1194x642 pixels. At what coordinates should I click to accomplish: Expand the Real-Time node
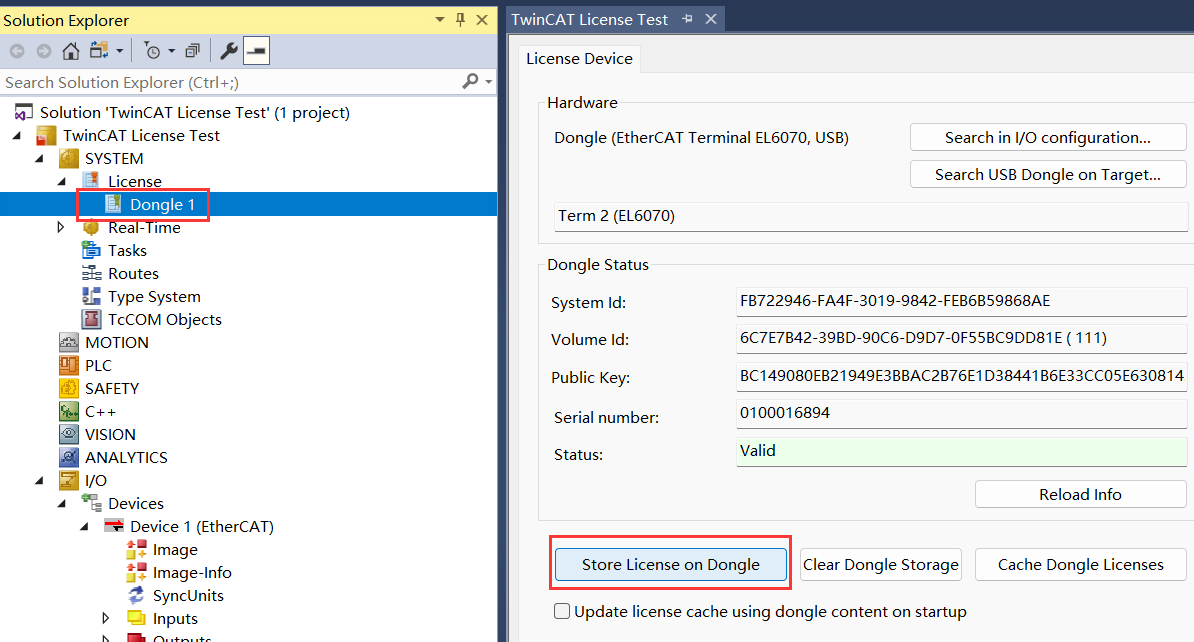[x=61, y=227]
